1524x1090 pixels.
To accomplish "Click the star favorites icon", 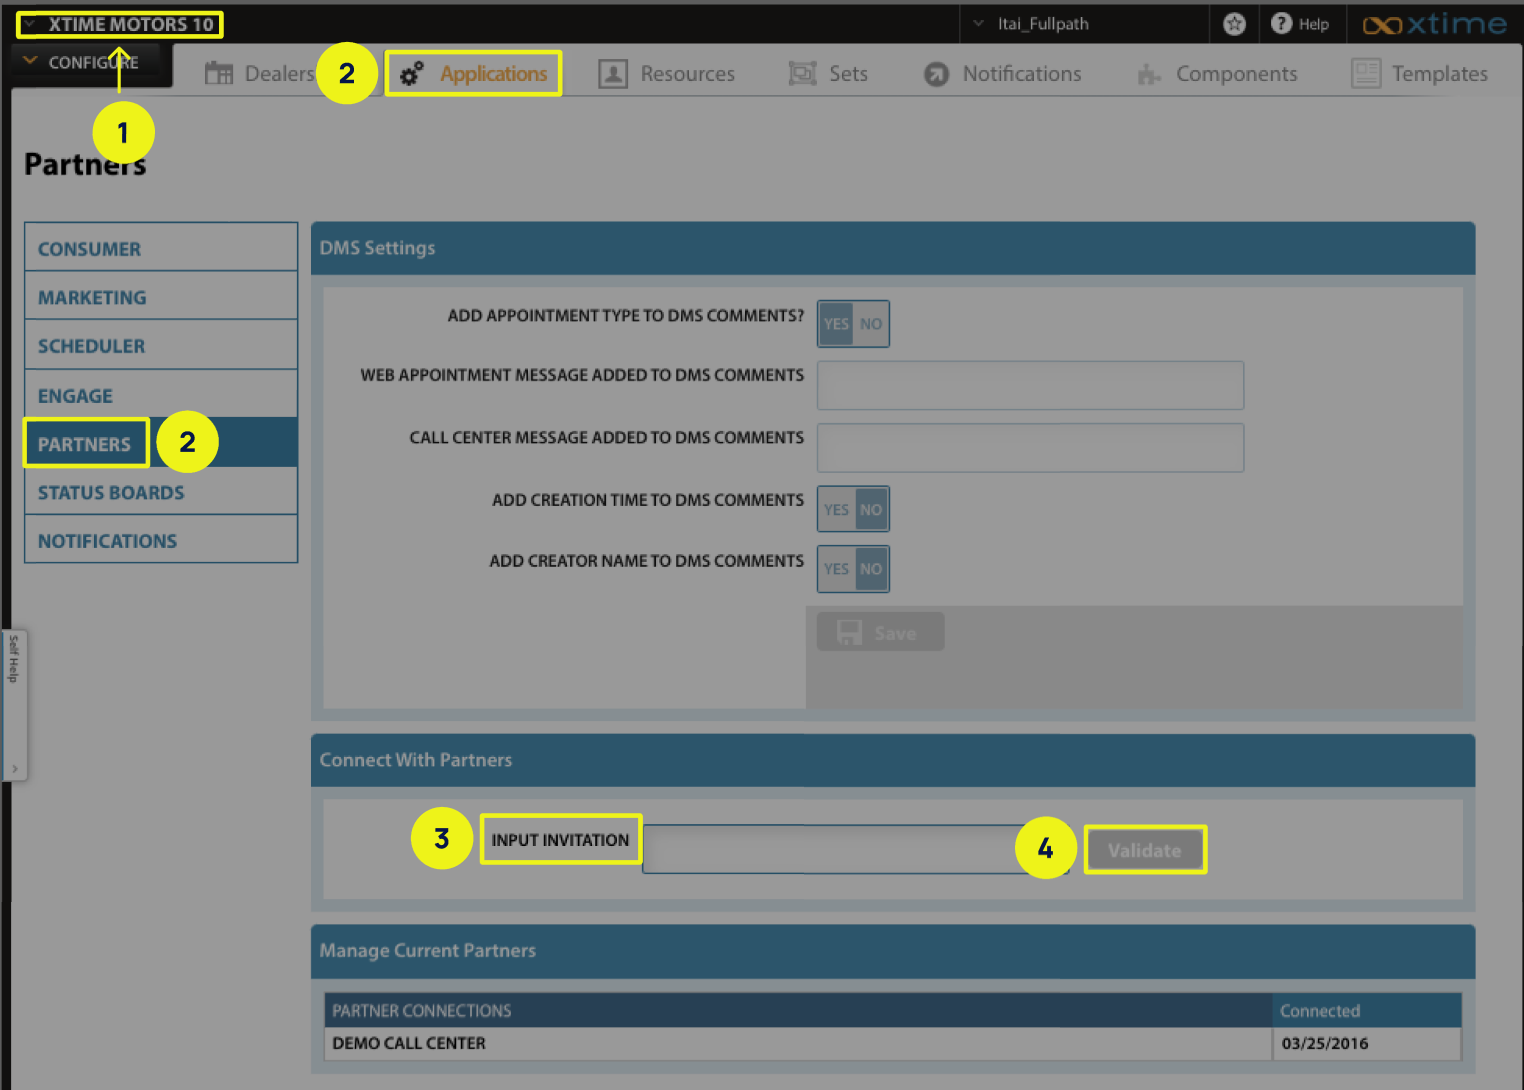I will (x=1234, y=24).
